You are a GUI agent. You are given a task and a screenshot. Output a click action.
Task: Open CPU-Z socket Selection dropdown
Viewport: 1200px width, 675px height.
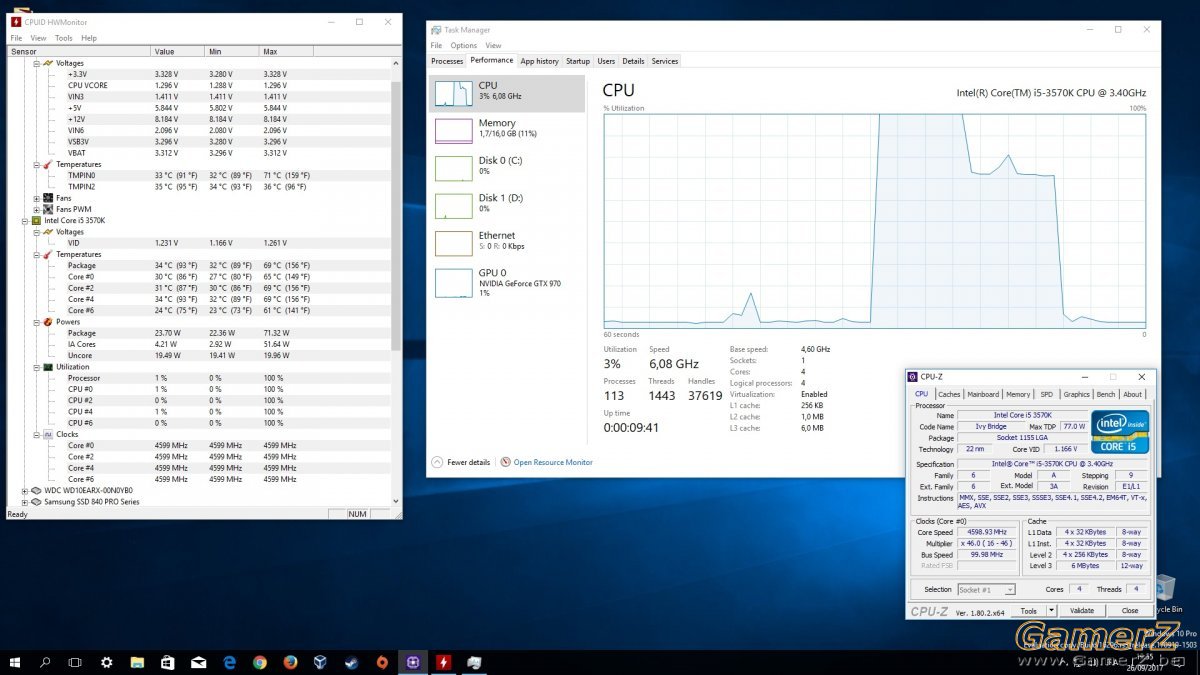986,590
